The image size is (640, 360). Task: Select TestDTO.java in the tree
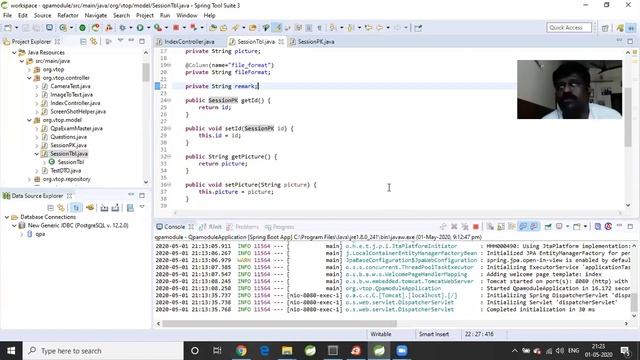(66, 171)
